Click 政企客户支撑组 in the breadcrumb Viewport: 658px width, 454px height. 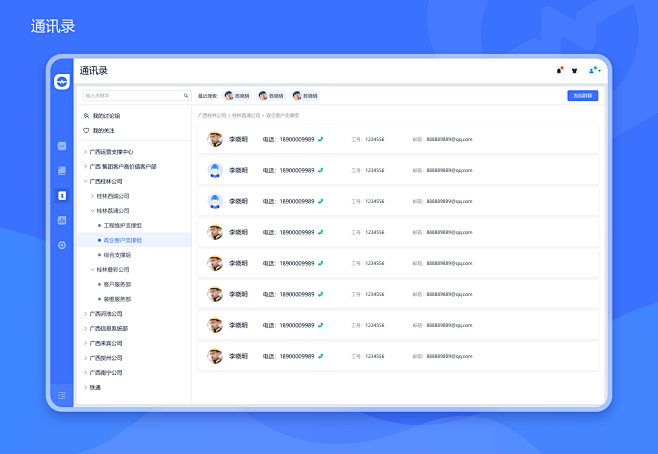coord(282,115)
